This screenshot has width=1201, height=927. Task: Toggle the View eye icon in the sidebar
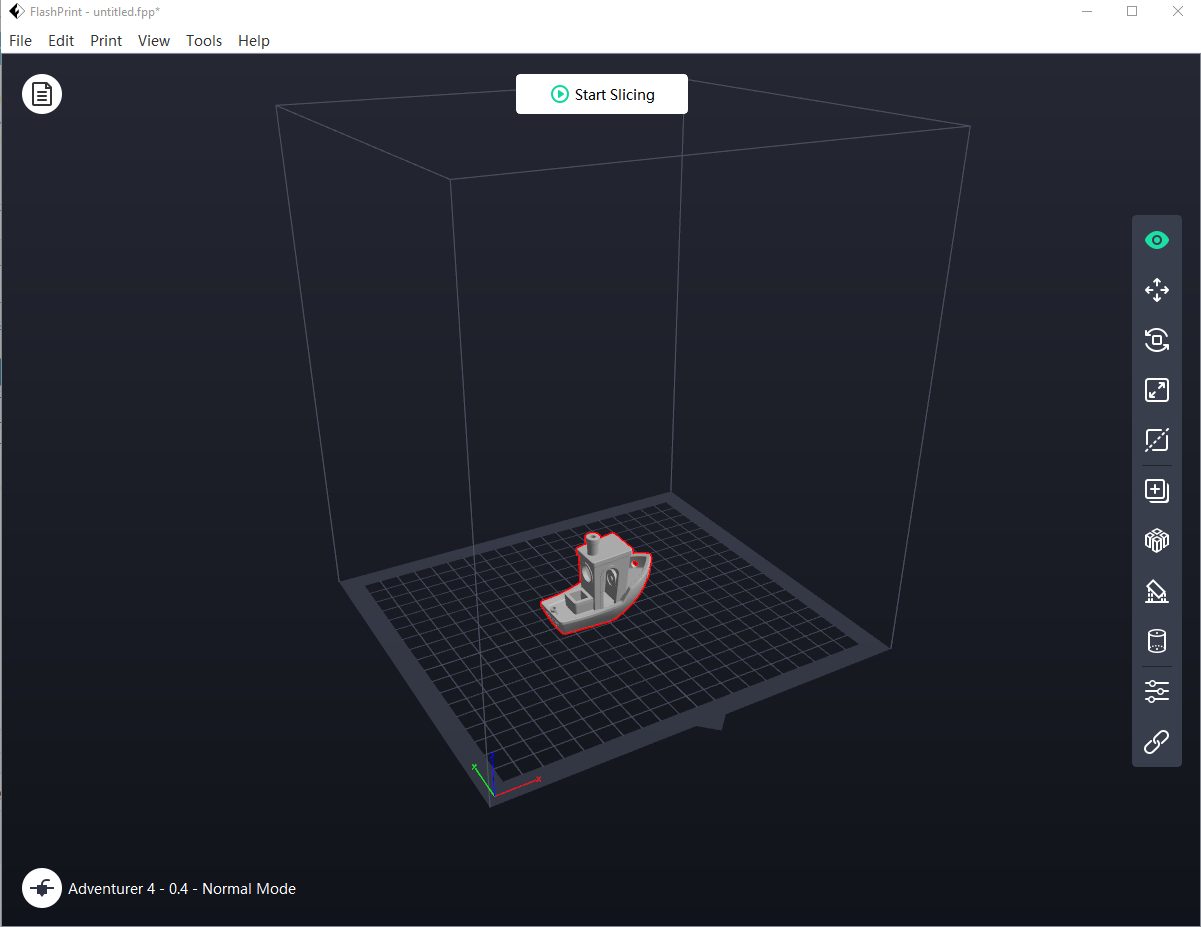point(1157,240)
